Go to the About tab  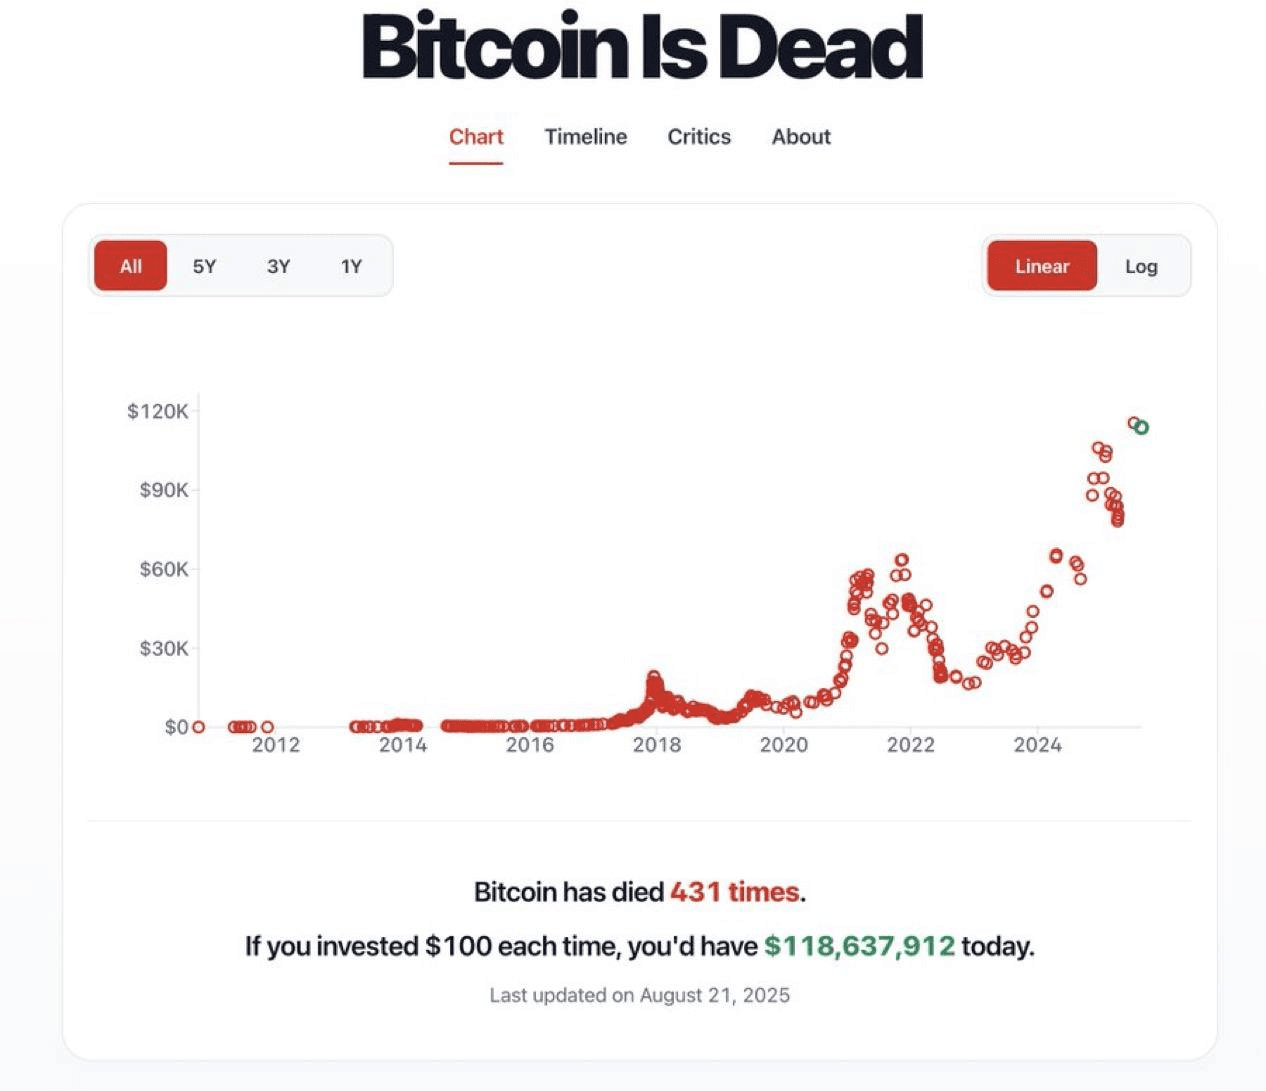point(801,137)
